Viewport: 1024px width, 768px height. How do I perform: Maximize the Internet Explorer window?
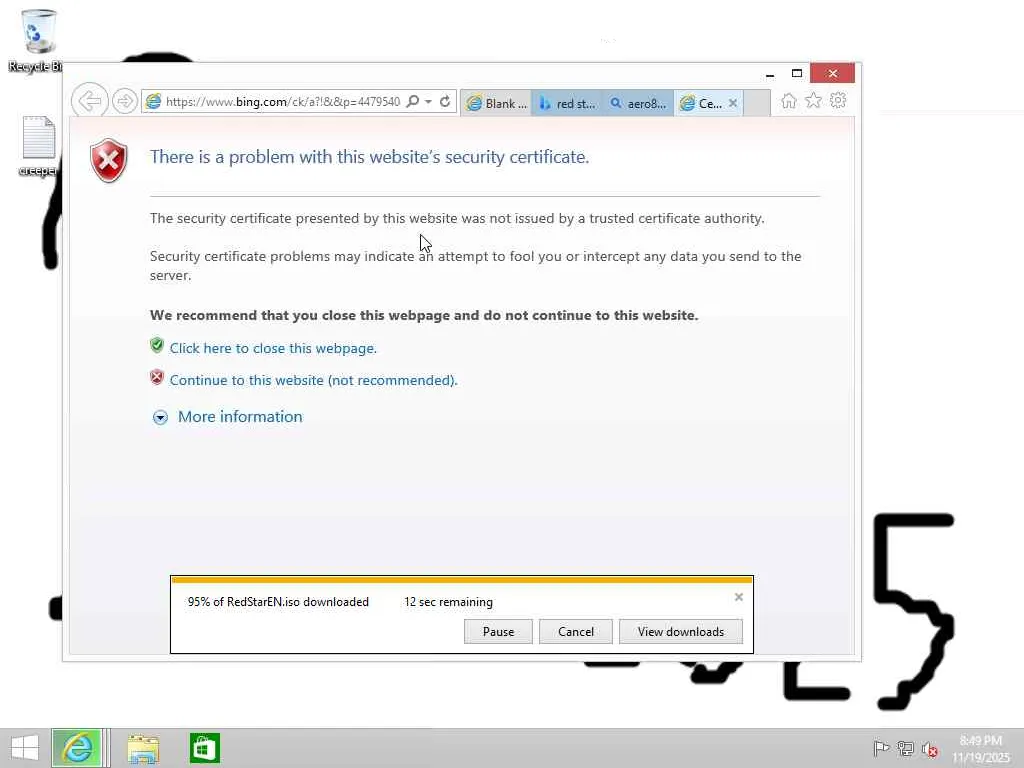[797, 73]
